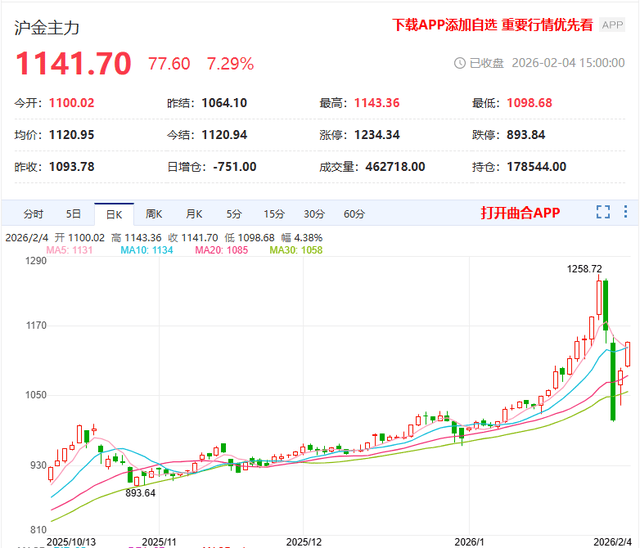Image resolution: width=640 pixels, height=548 pixels.
Task: Click the gray APP badge icon
Action: tap(612, 25)
